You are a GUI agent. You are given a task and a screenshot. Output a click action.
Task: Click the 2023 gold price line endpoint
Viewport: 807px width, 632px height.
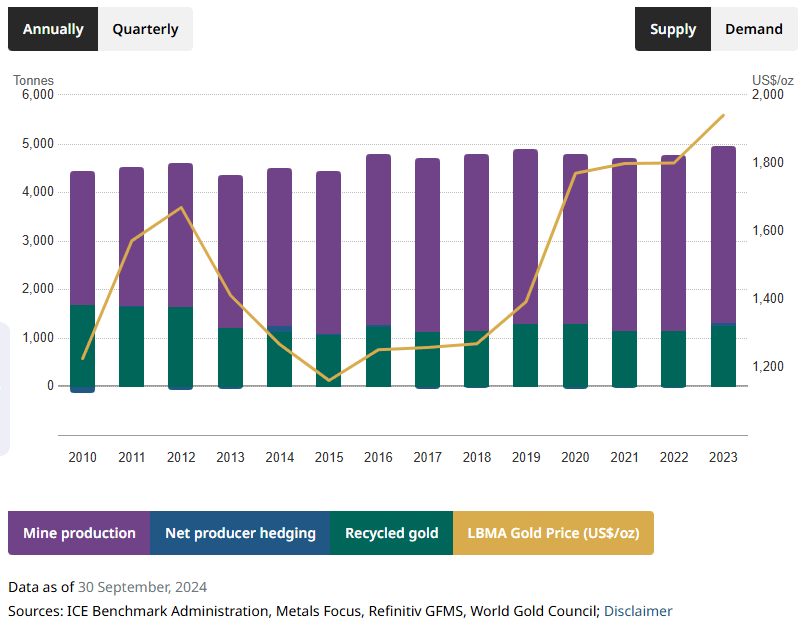click(723, 115)
